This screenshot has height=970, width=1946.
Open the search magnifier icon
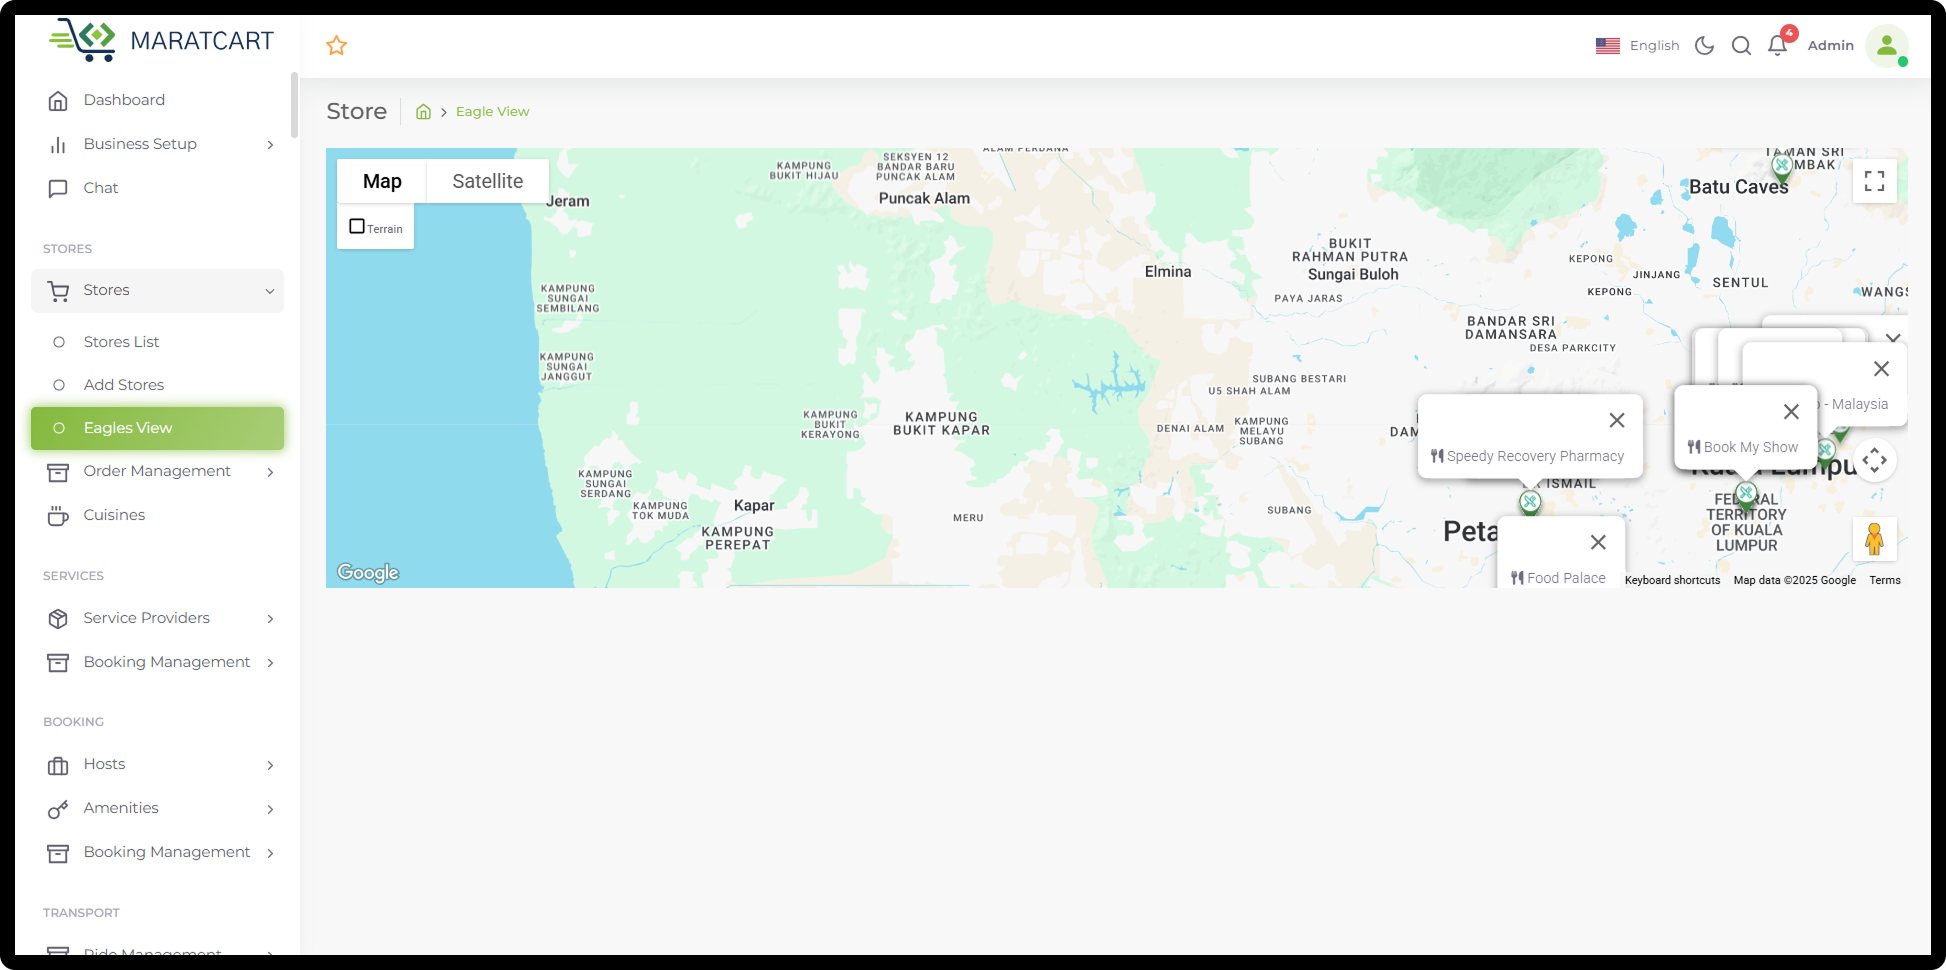tap(1741, 45)
